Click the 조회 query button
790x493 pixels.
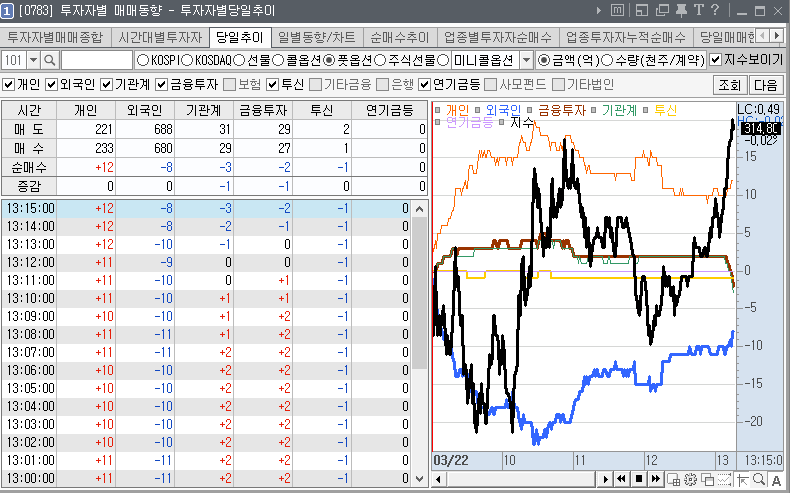tap(729, 85)
